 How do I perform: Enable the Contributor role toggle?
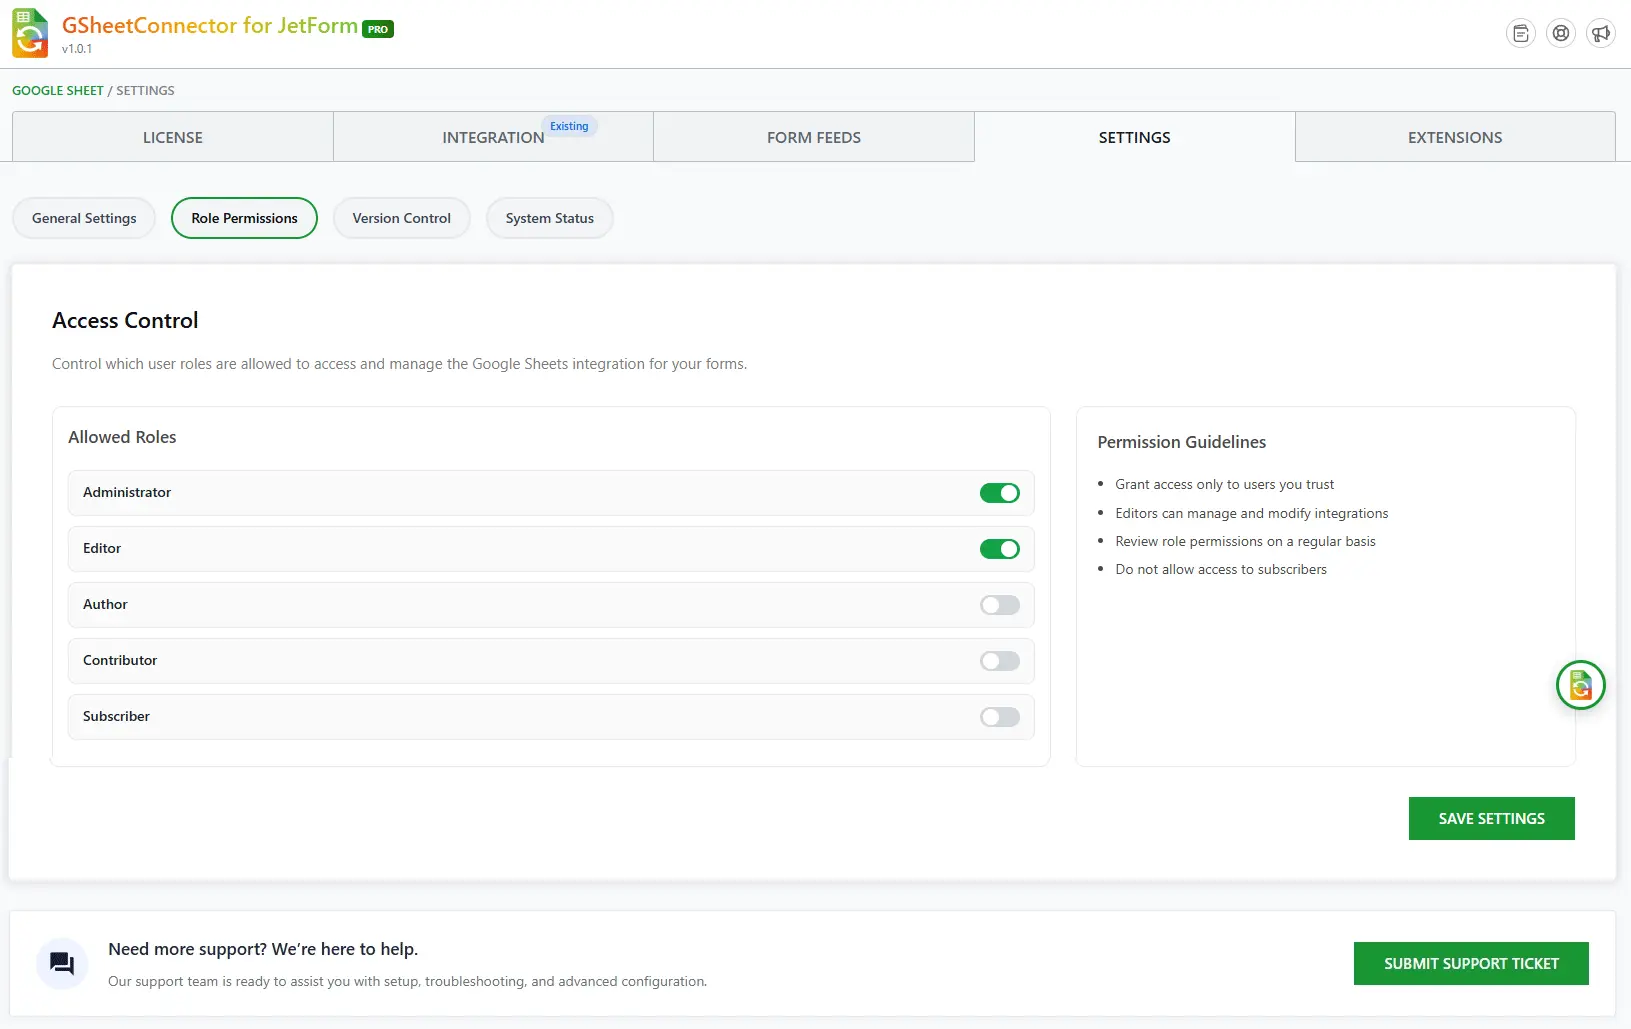point(999,661)
